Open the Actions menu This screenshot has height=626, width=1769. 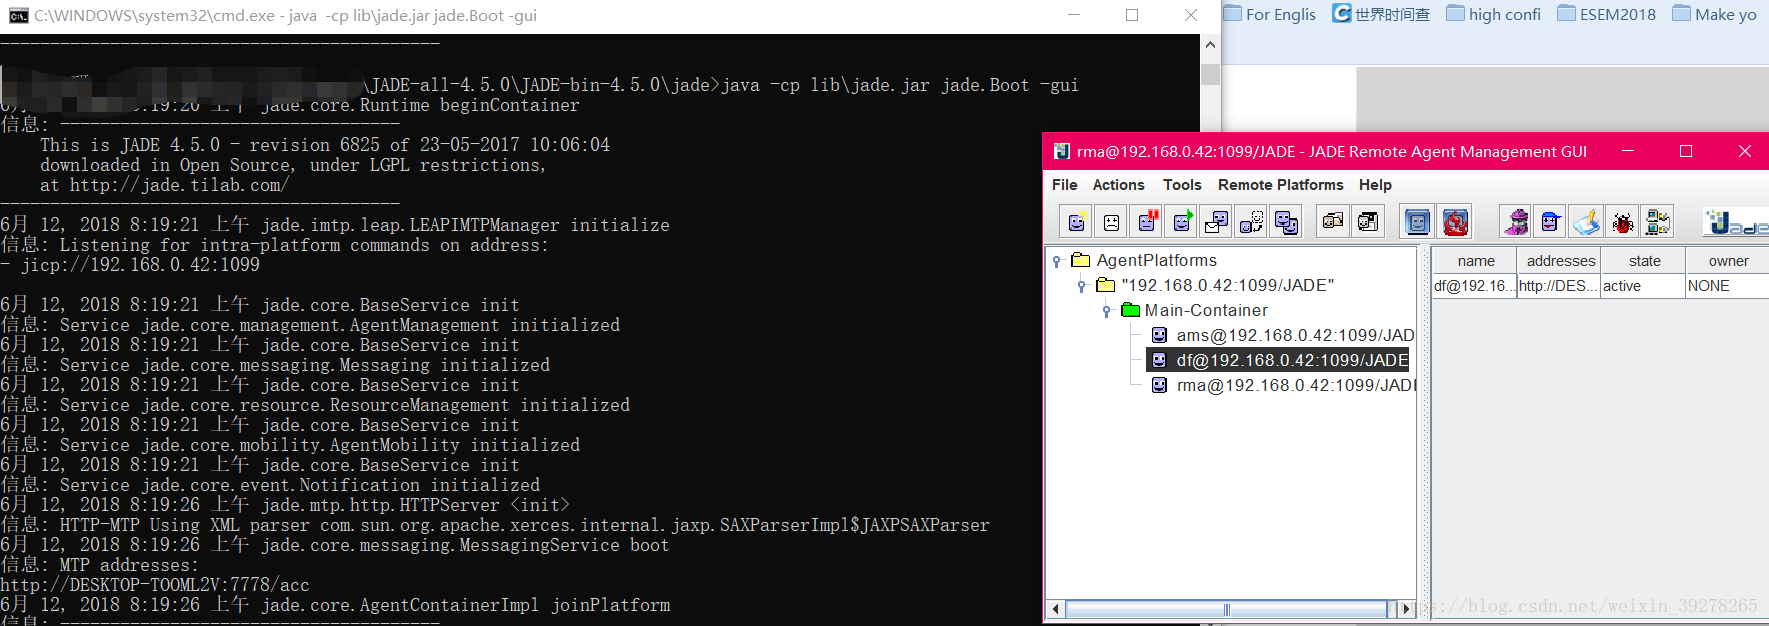pyautogui.click(x=1118, y=185)
